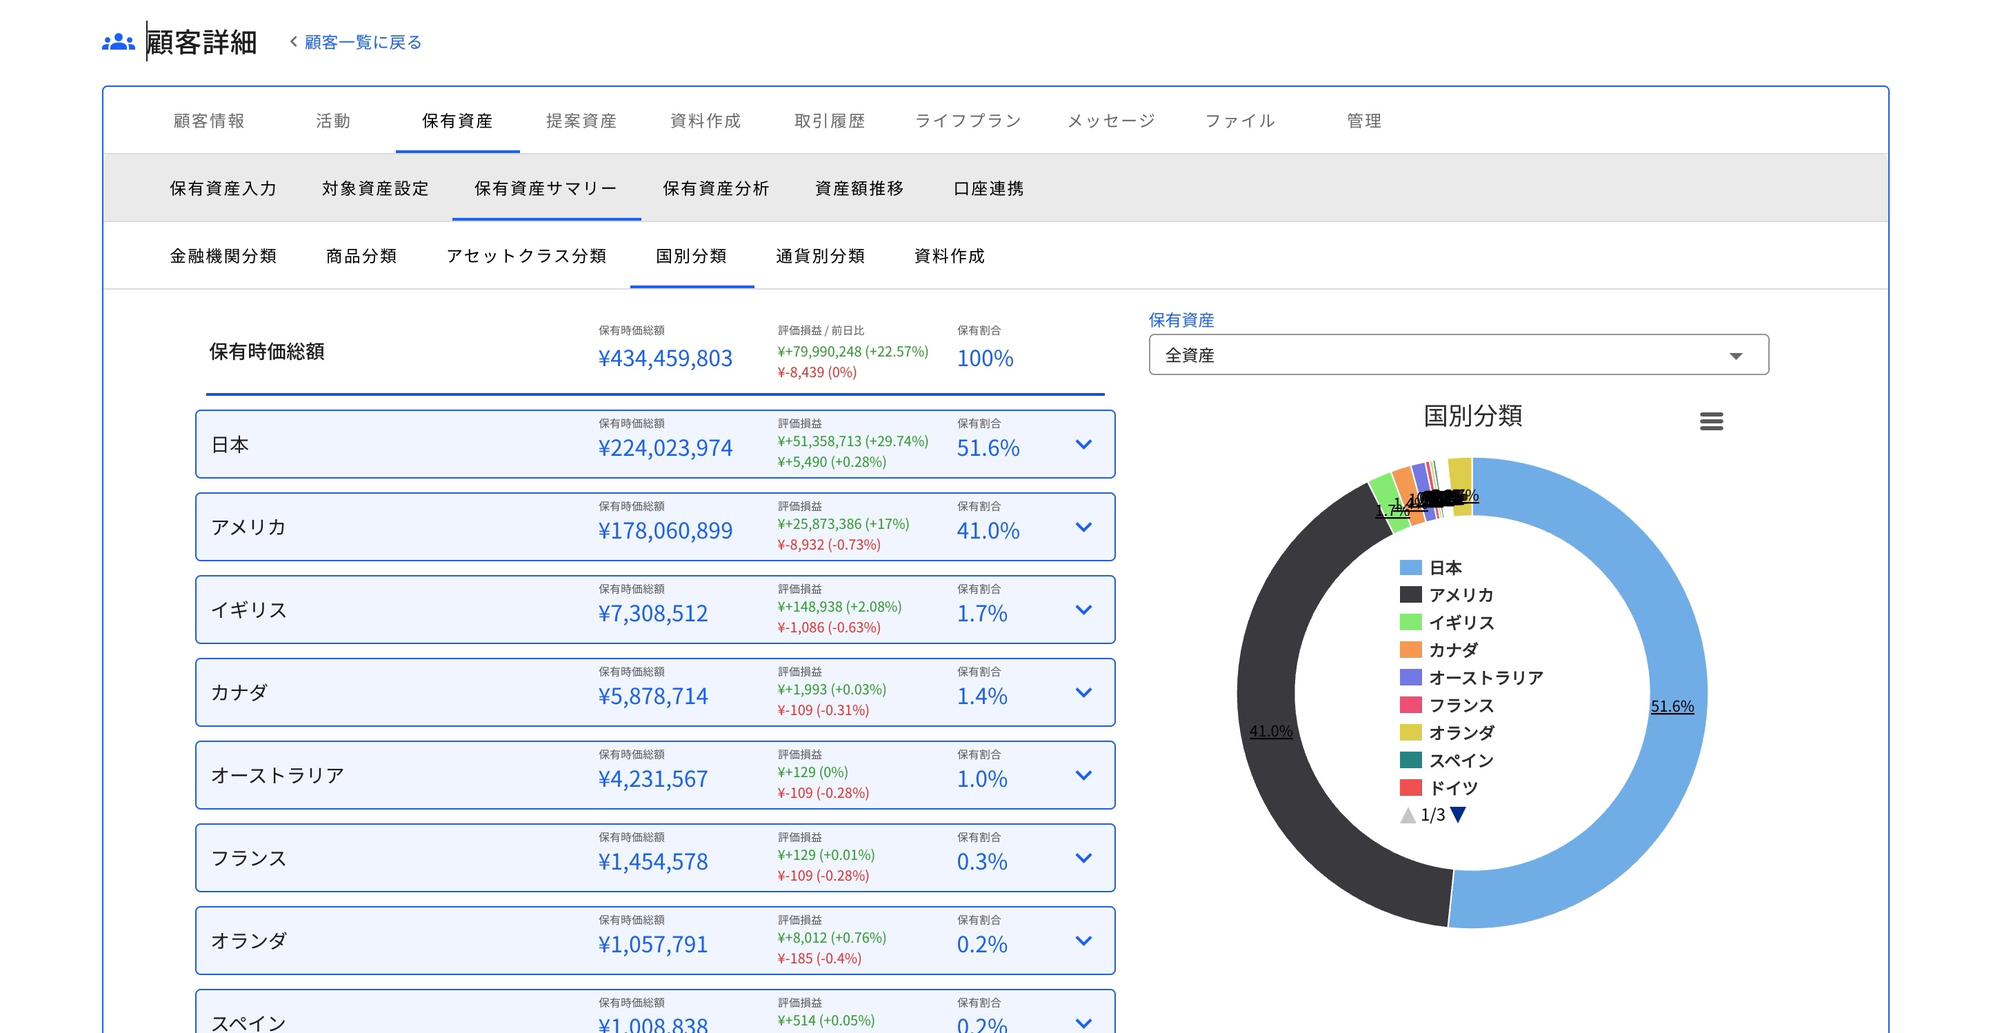Viewport: 2000px width, 1033px height.
Task: Click the total value ¥434,459,803
Action: pos(665,358)
